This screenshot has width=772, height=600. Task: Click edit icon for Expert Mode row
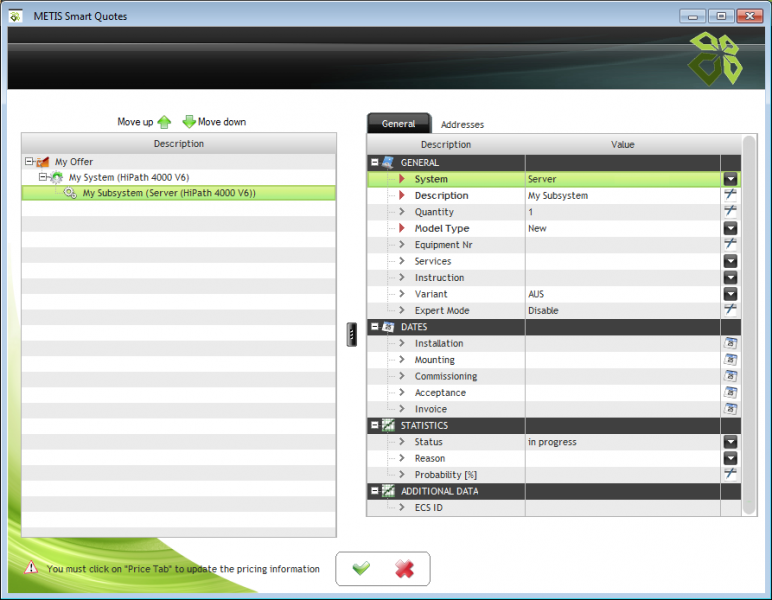click(x=730, y=310)
